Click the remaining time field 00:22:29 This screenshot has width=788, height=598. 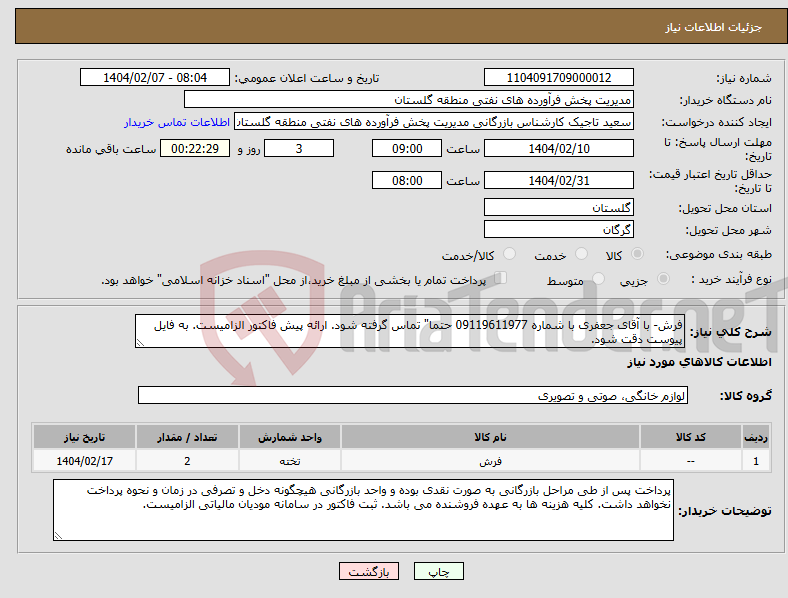pos(195,148)
